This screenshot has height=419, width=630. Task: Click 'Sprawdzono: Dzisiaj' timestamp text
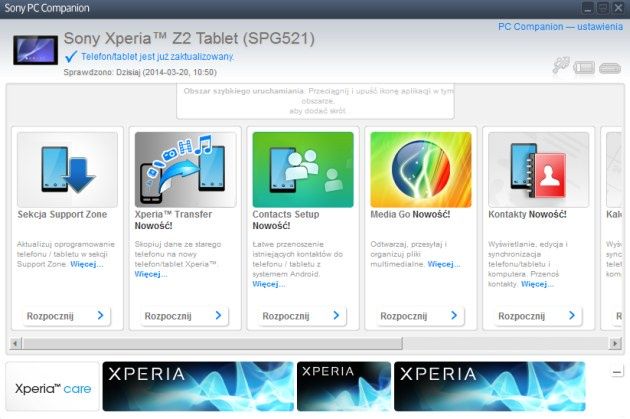140,72
